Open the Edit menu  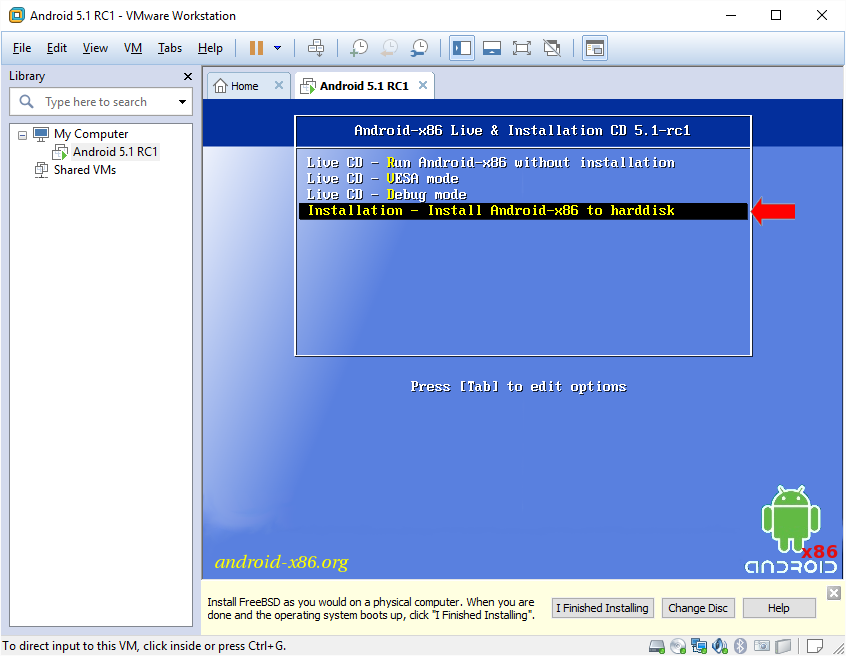[x=57, y=48]
